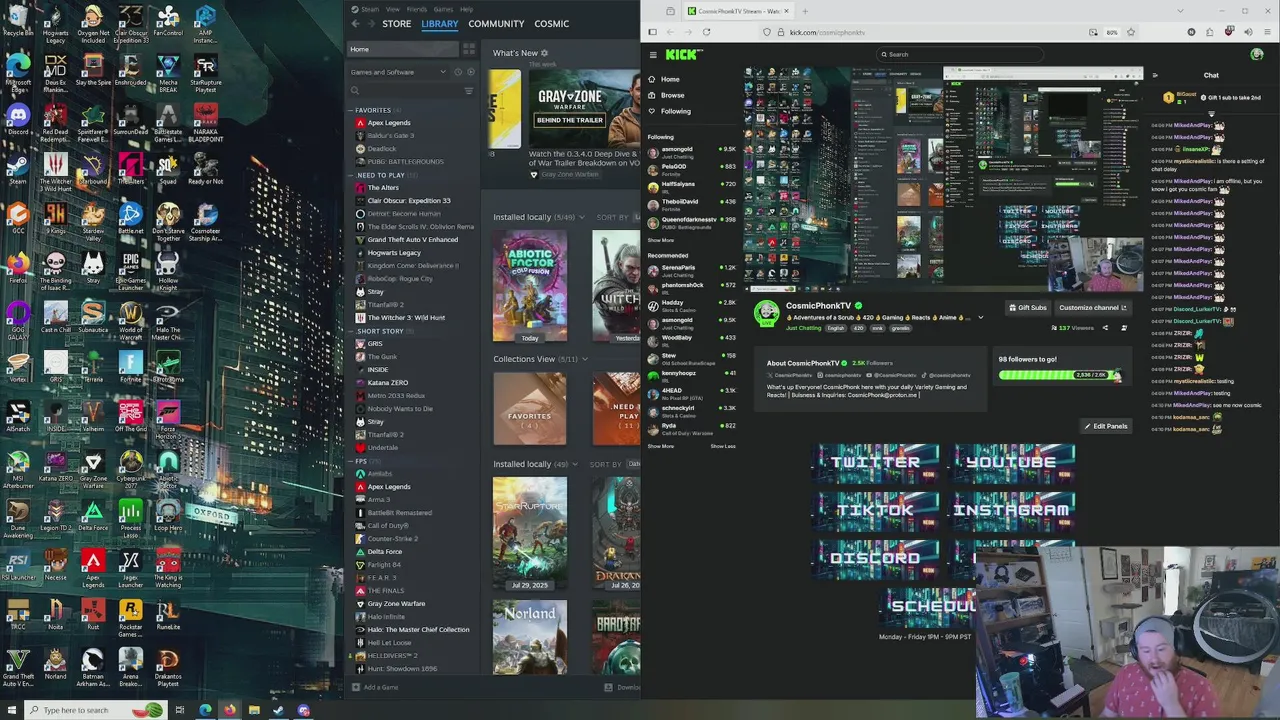Click the Windows Start button
The width and height of the screenshot is (1280, 720).
11,710
